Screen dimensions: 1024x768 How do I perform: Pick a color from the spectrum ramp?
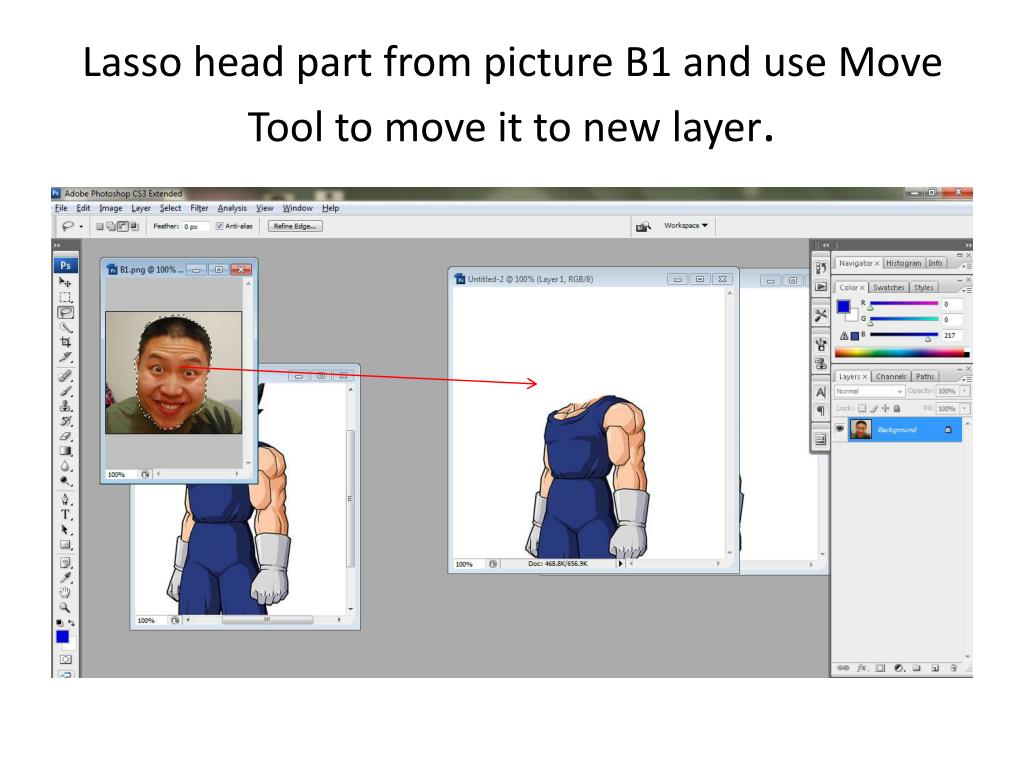(901, 353)
